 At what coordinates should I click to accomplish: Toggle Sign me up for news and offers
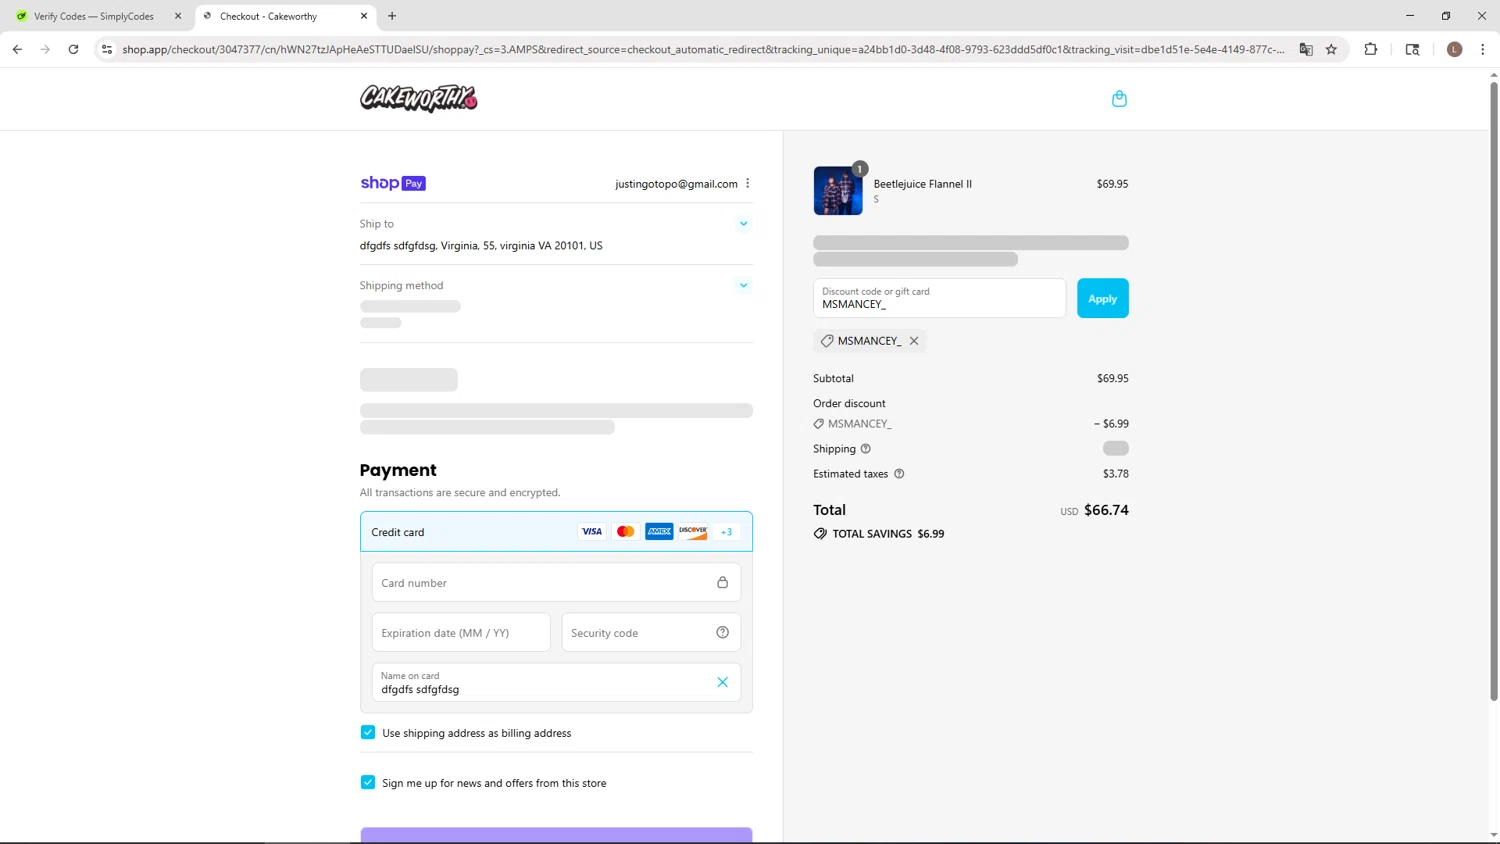tap(368, 782)
